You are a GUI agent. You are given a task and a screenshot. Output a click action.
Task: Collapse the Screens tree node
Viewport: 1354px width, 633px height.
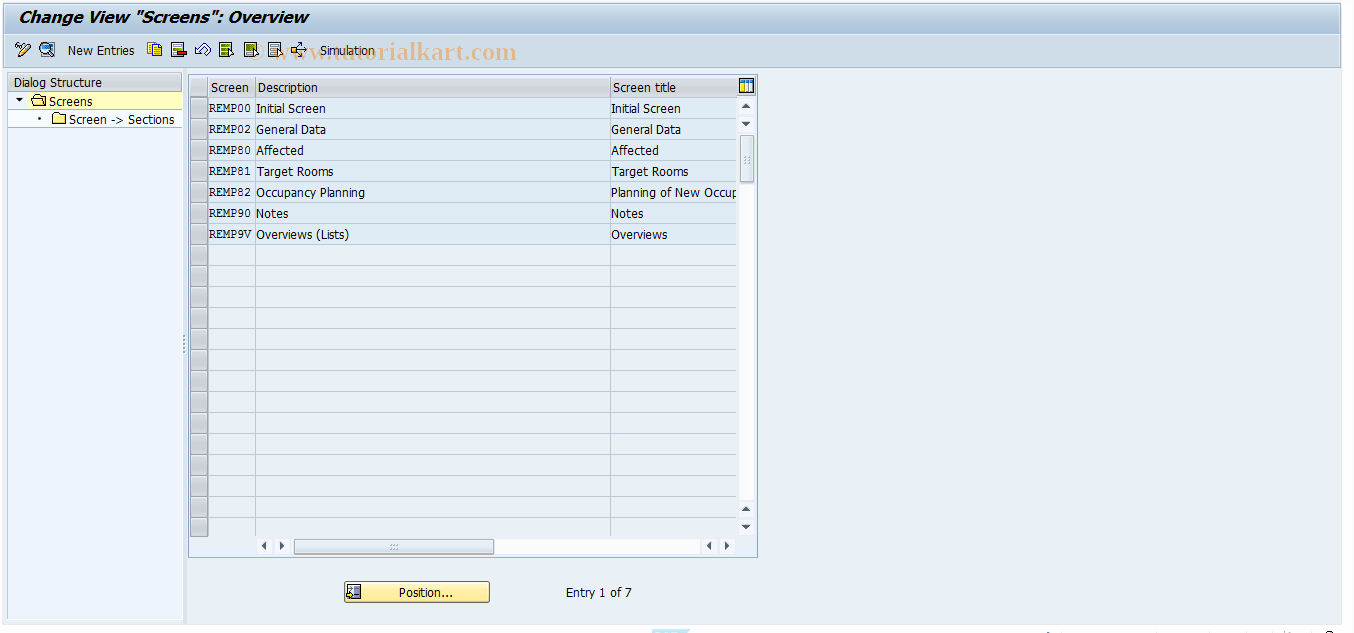[19, 100]
